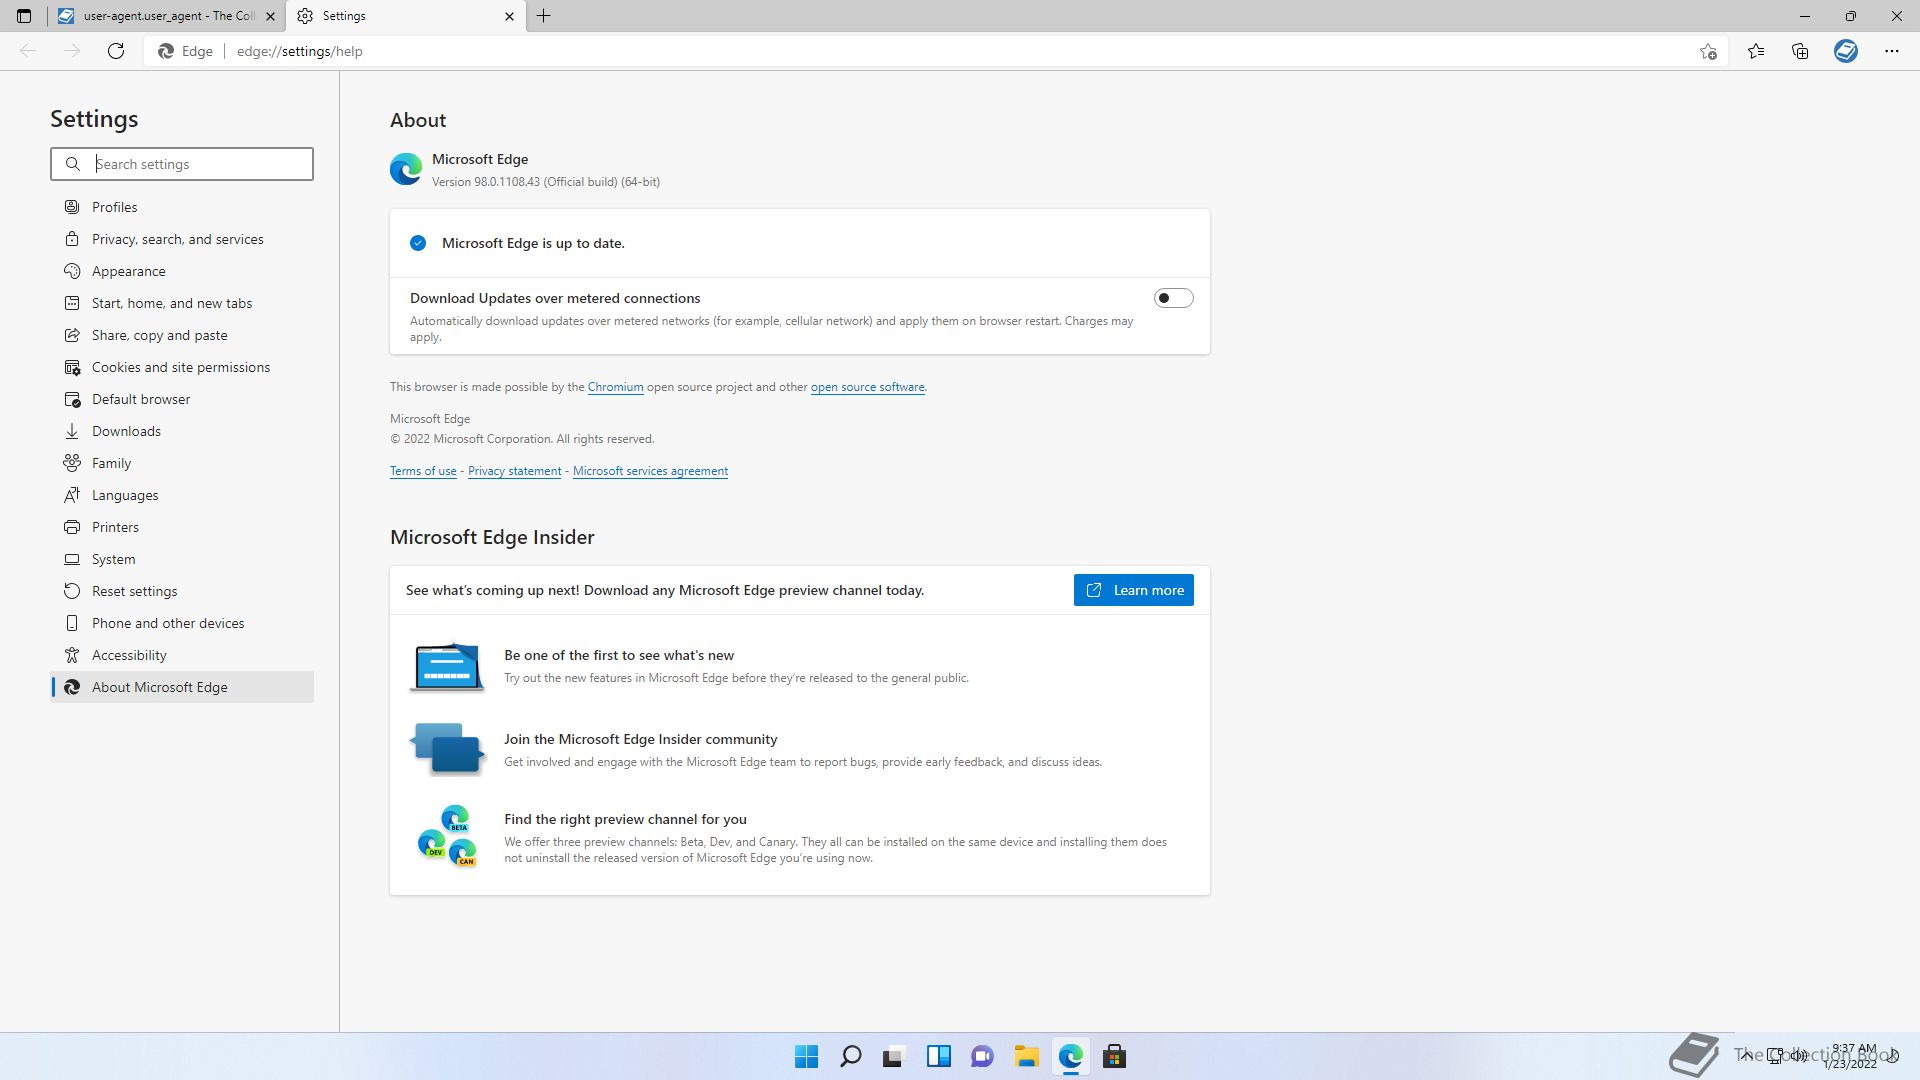Add this page to favorites star

pos(1708,51)
